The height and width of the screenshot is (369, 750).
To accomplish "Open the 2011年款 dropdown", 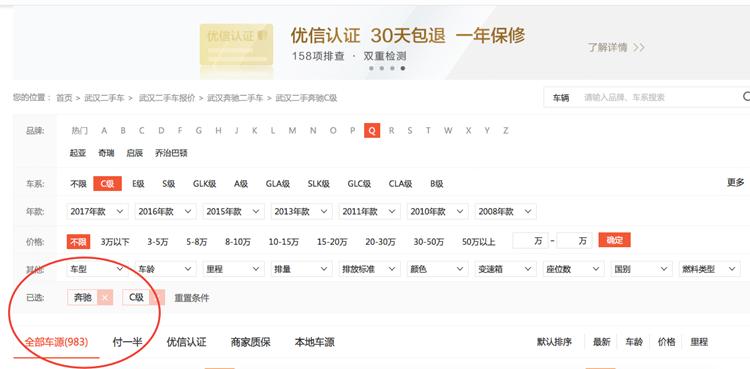I will click(369, 211).
